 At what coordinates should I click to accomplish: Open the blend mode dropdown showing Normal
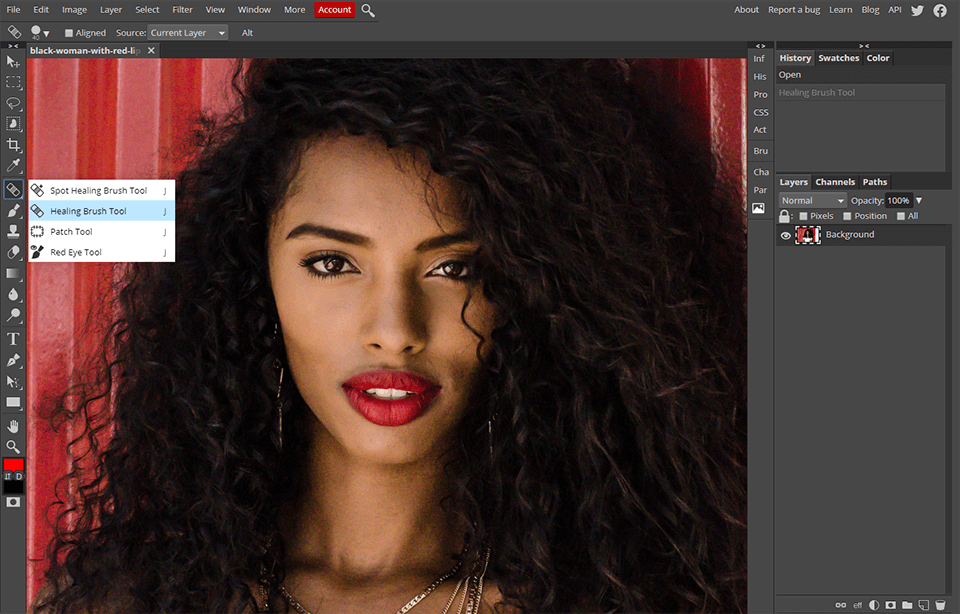810,200
